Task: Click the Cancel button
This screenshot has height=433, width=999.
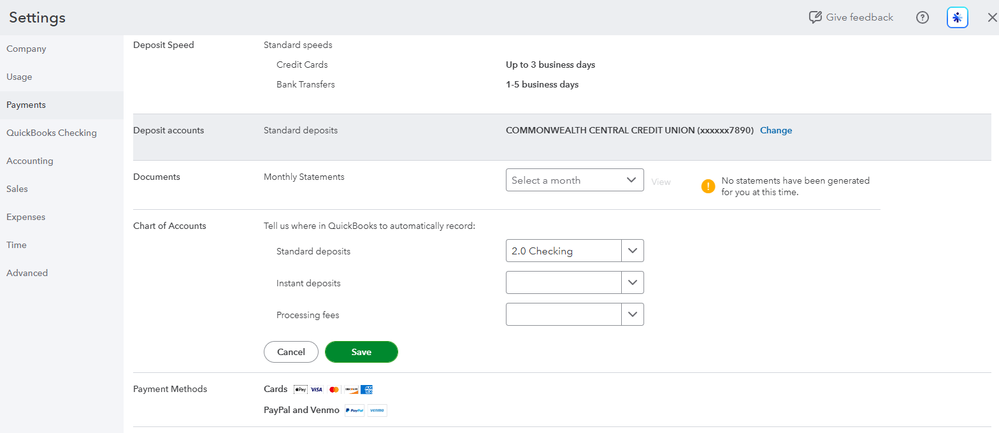Action: (291, 352)
